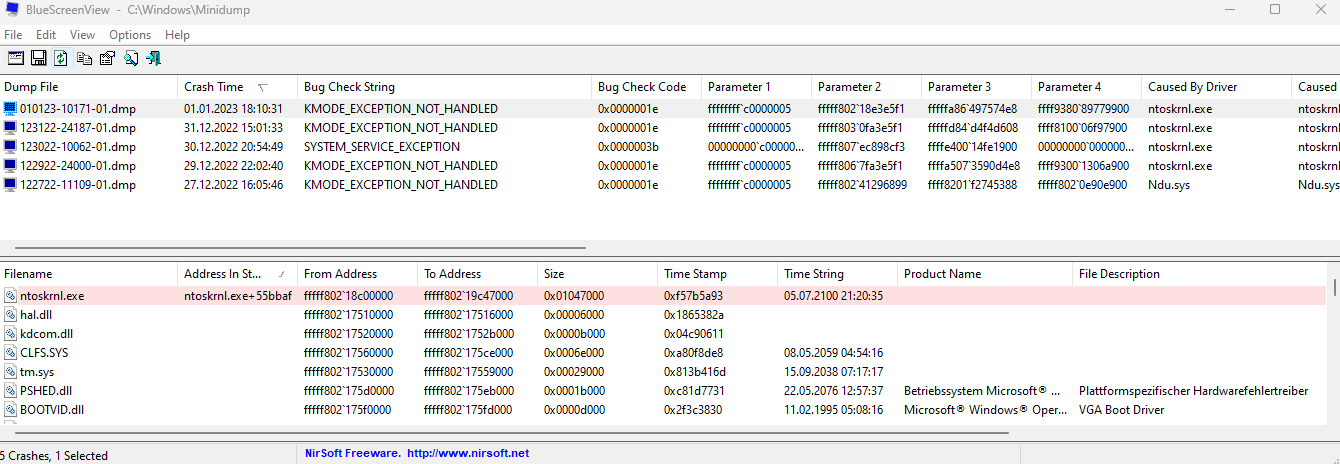Click monitor icon of 122922-24000-01.dmp

(x=10, y=165)
